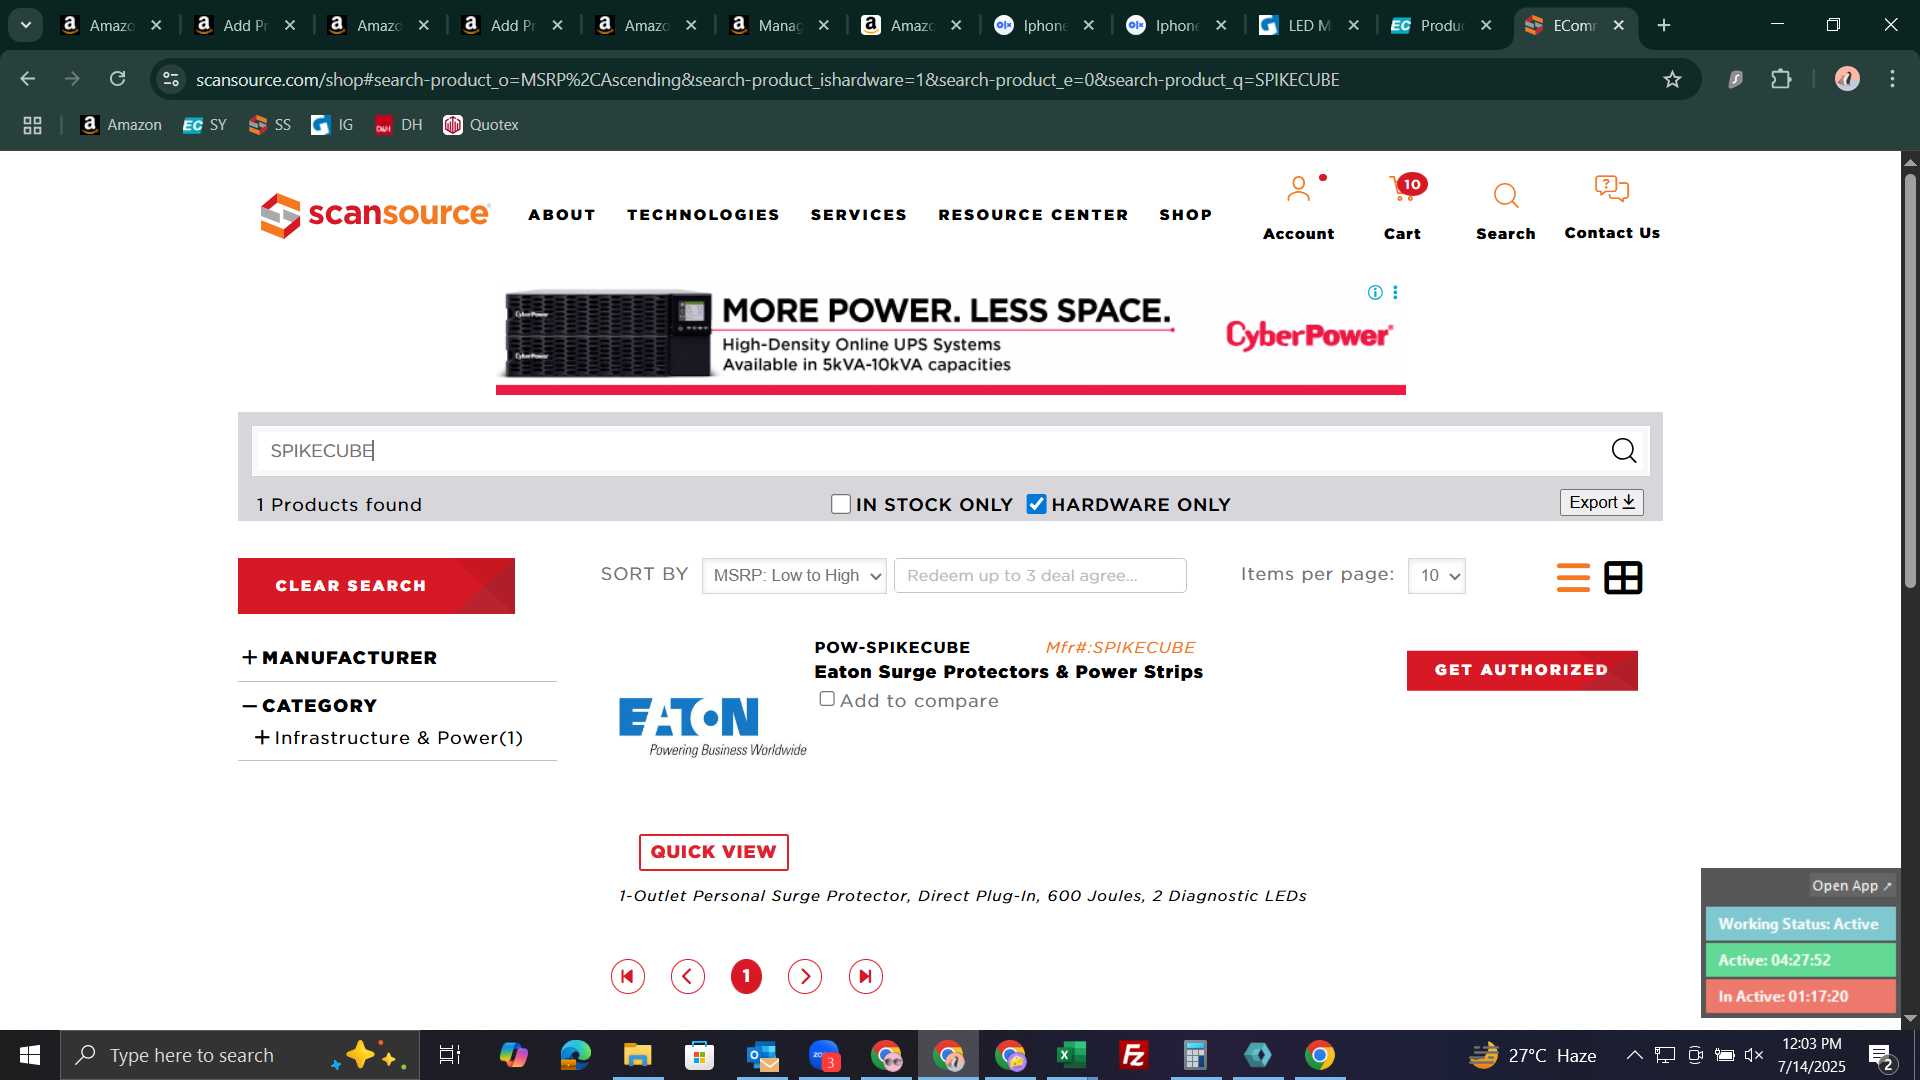The width and height of the screenshot is (1920, 1080).
Task: Open Quick View for the Eaton product
Action: tap(714, 852)
